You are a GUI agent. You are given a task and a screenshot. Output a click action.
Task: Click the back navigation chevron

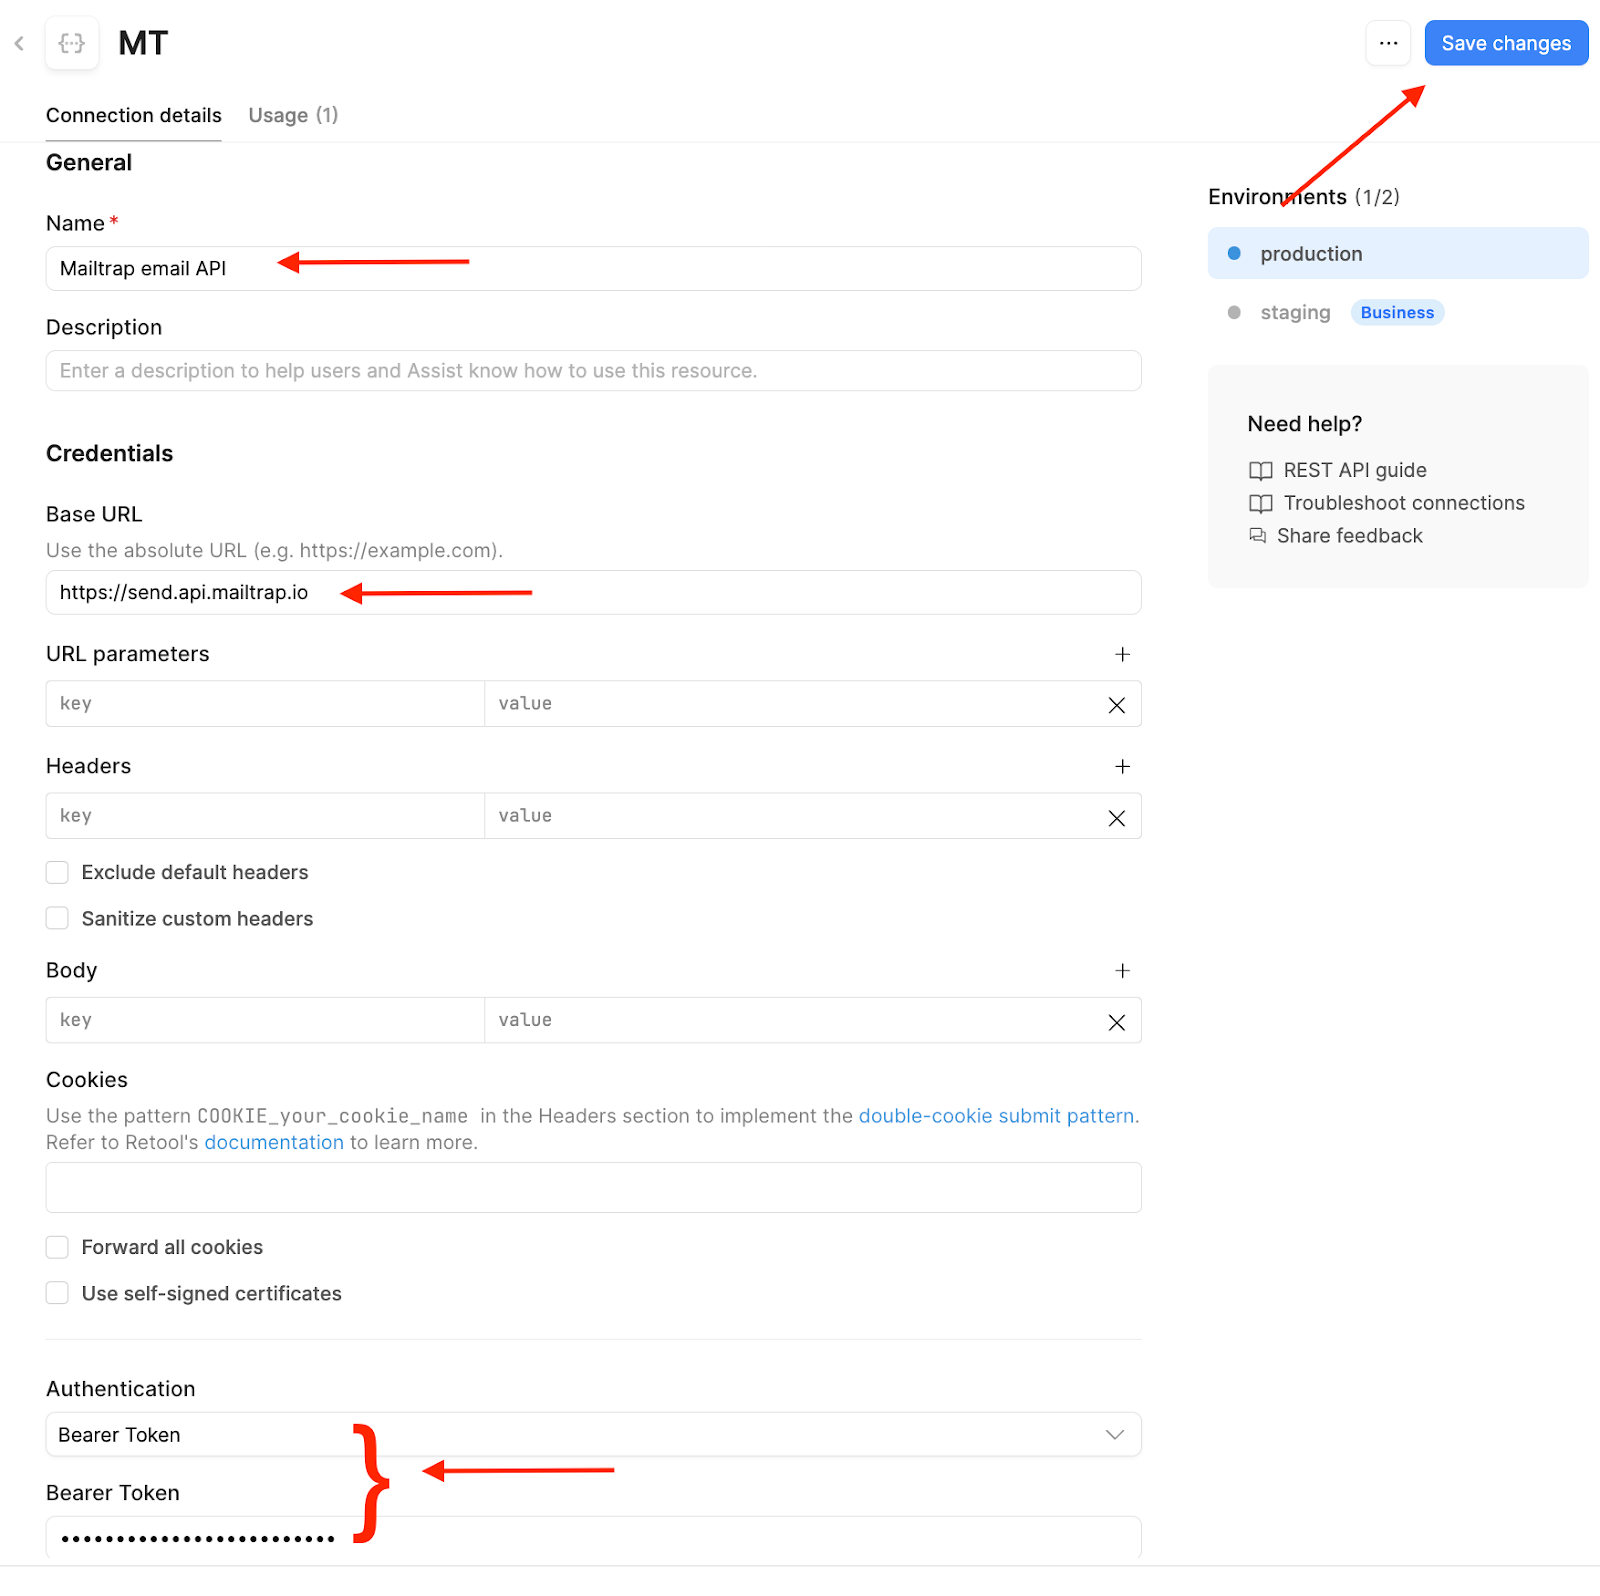point(20,43)
